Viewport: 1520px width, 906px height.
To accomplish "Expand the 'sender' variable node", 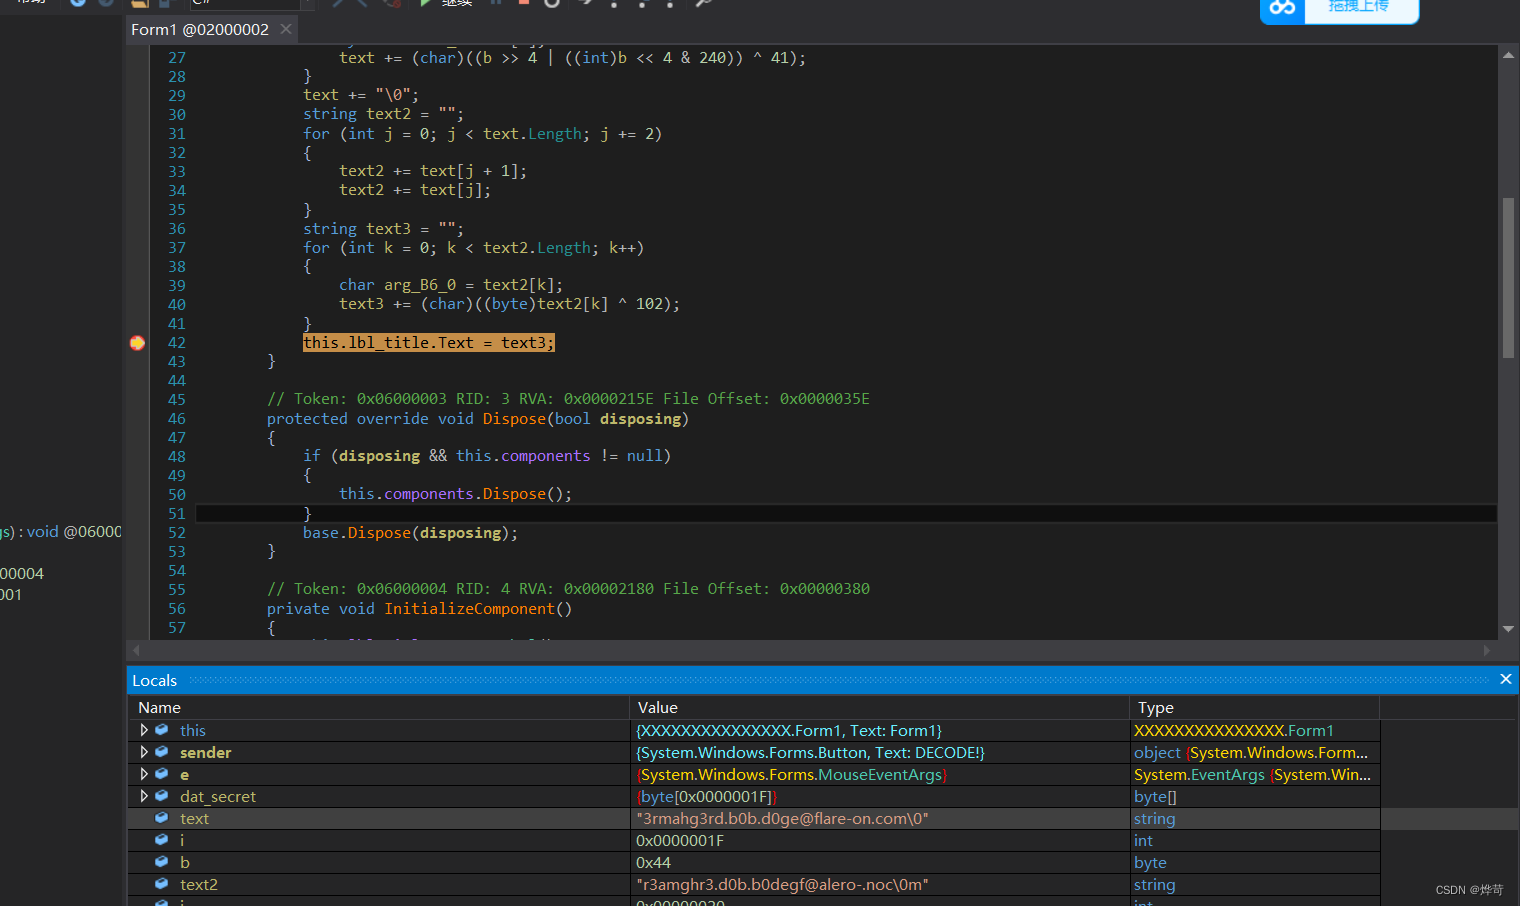I will click(x=144, y=753).
